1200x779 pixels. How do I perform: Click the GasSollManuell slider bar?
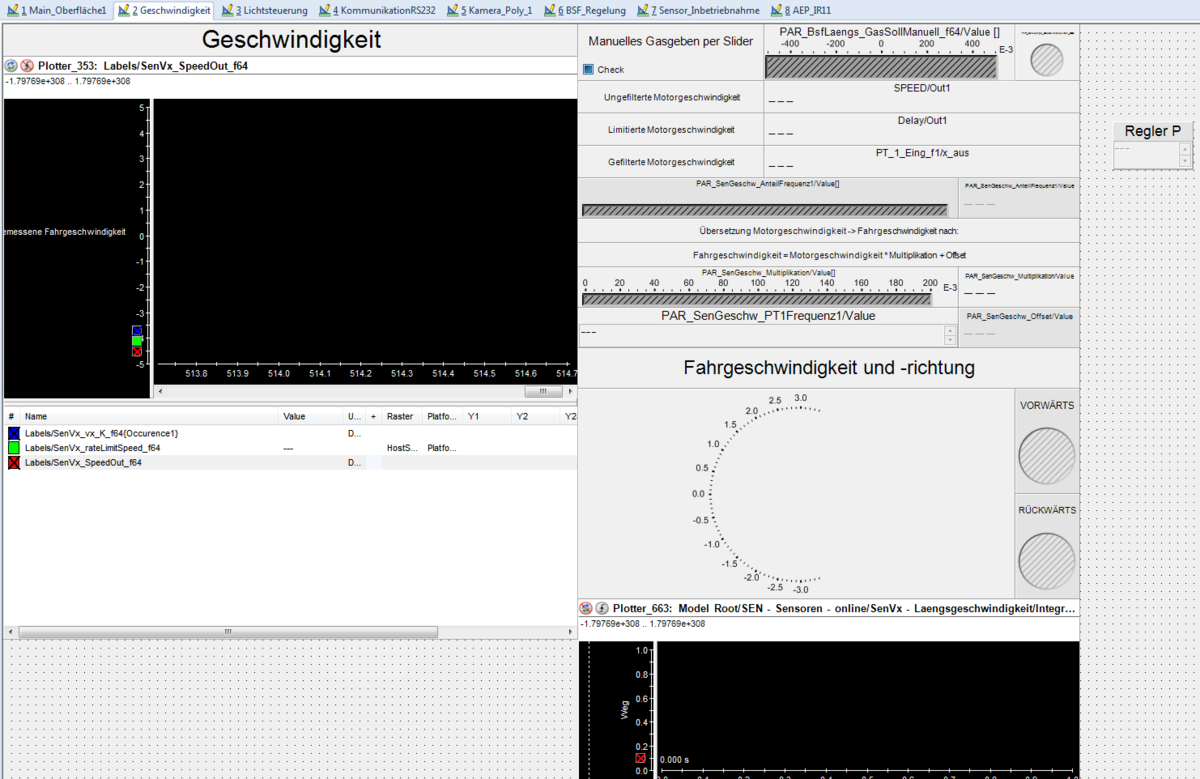click(x=881, y=67)
